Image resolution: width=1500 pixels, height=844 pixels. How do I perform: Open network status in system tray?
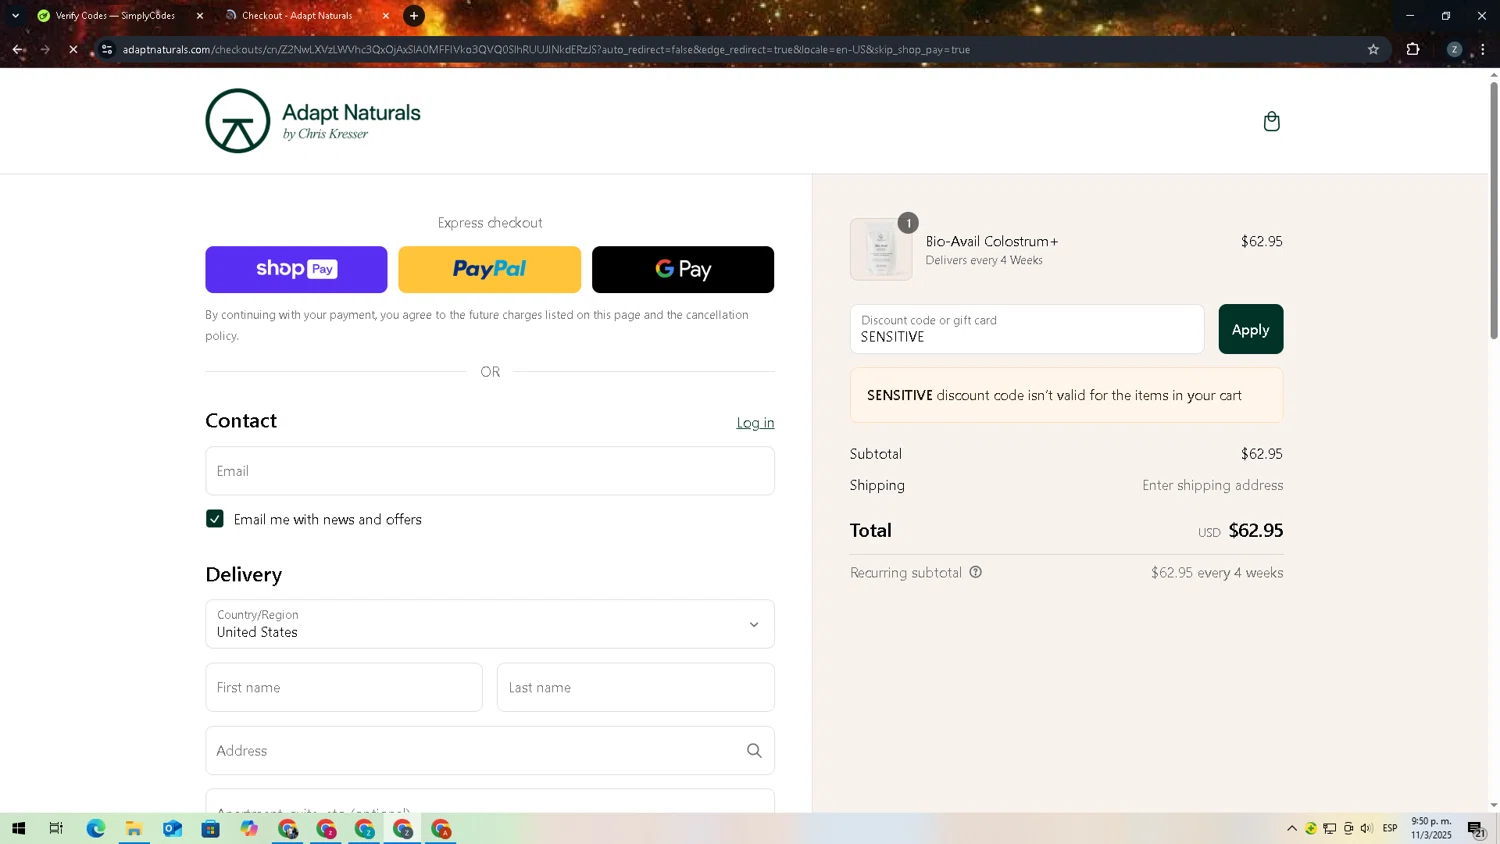(1329, 828)
